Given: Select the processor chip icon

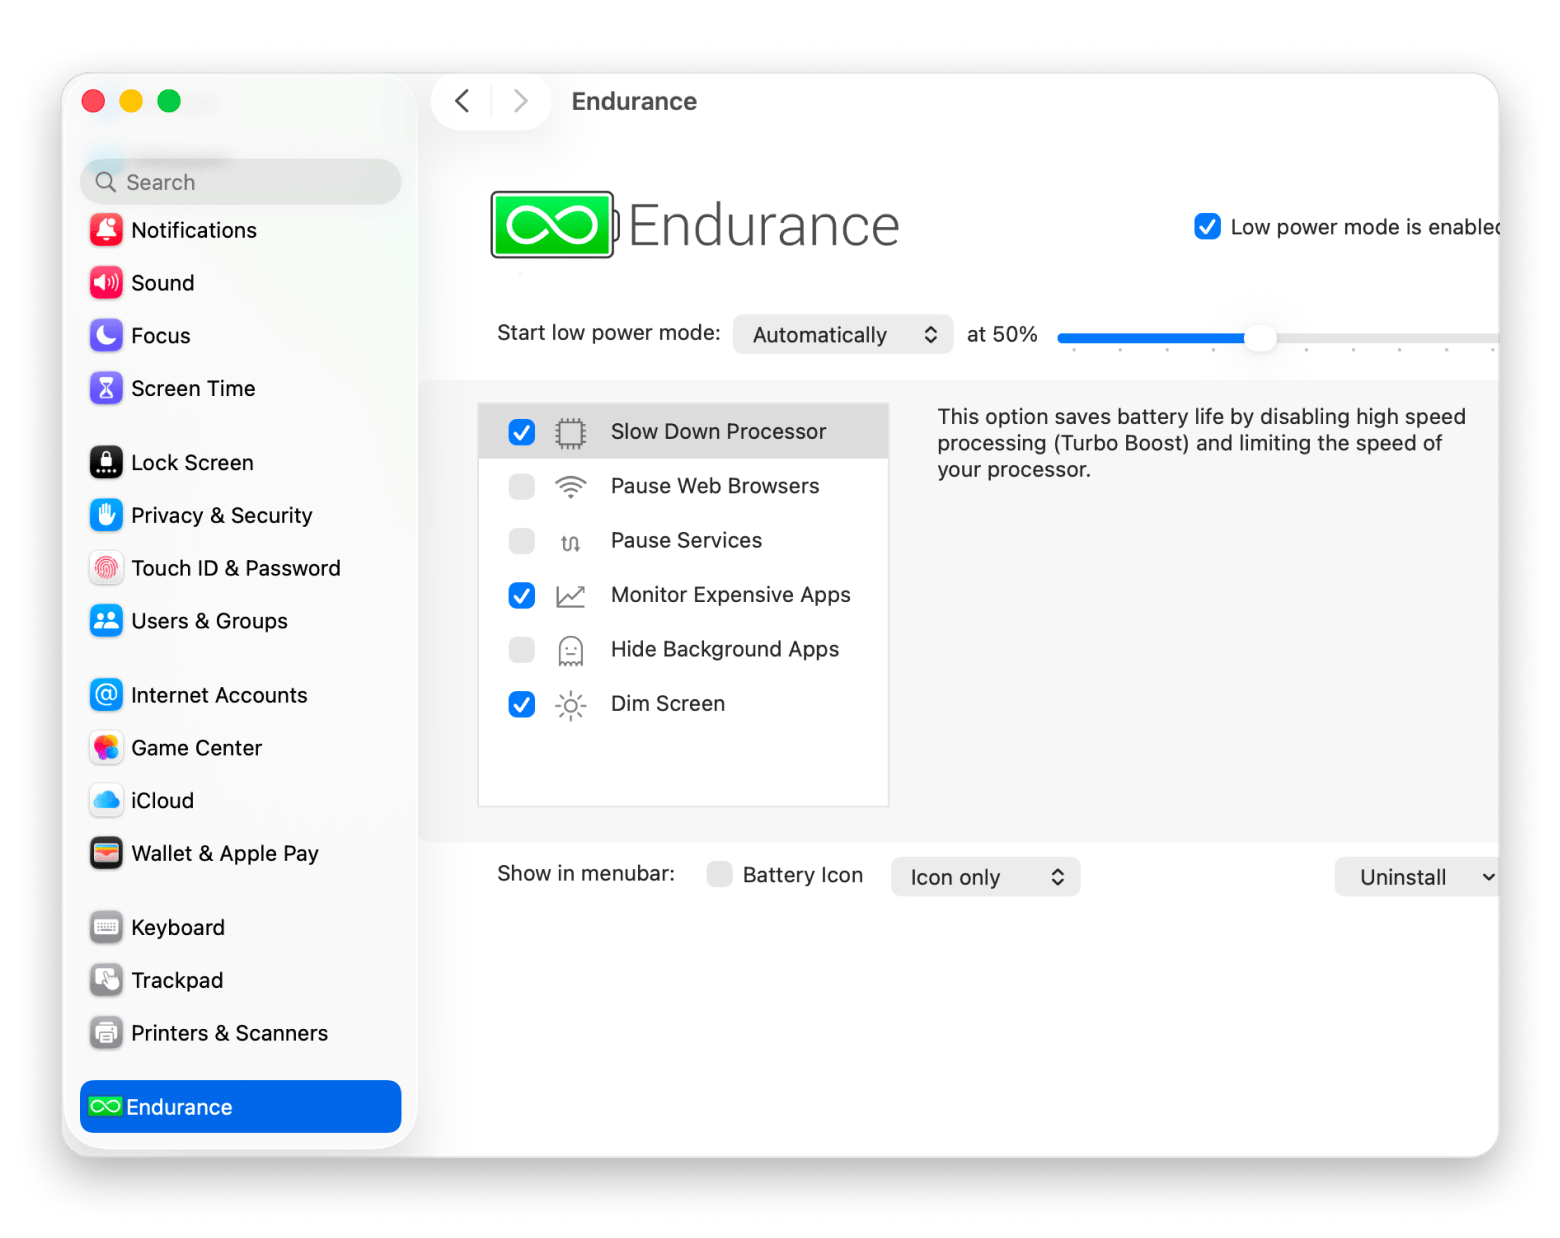Looking at the screenshot, I should [570, 431].
